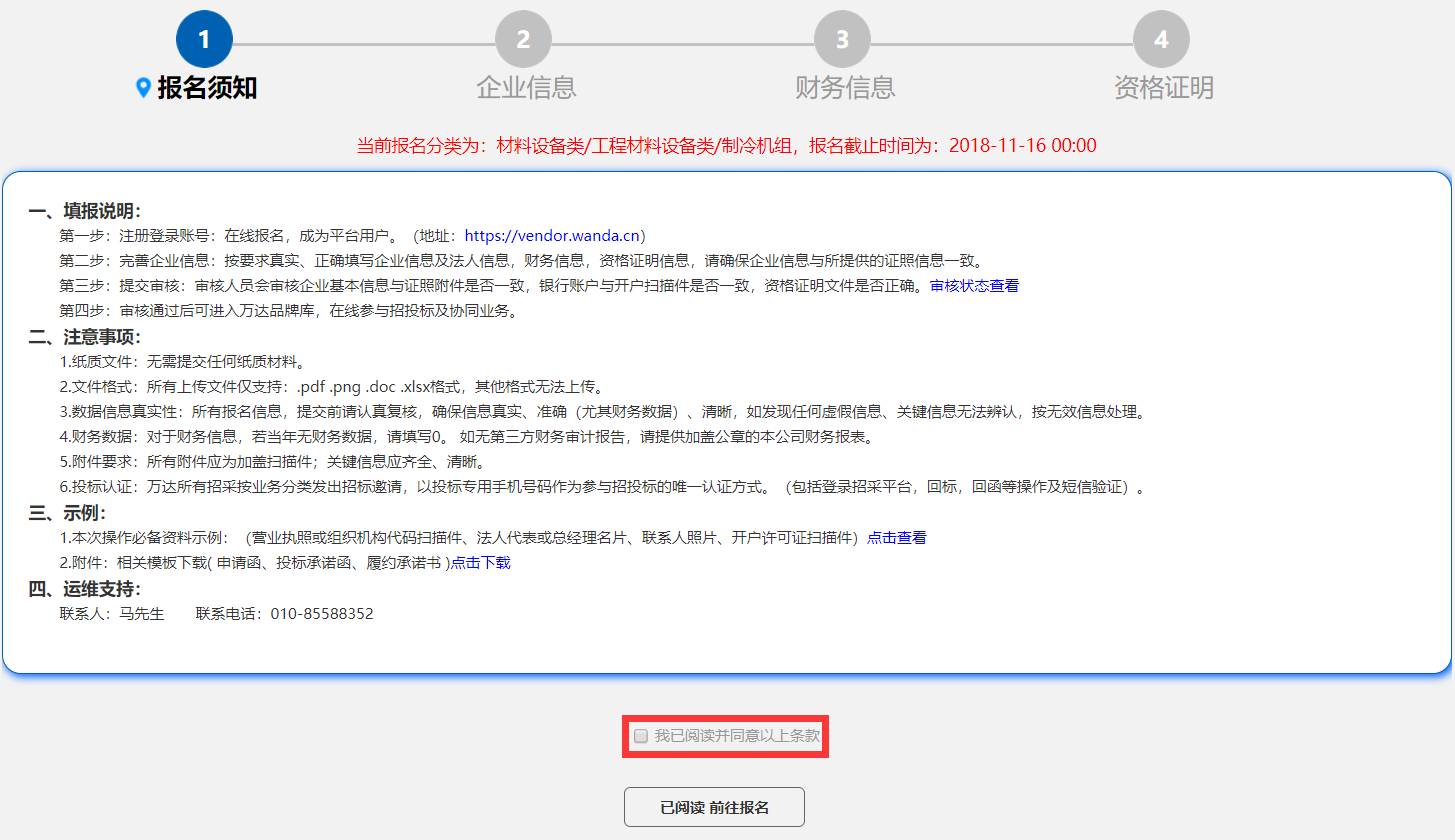Click the 5.附件要求 note line
The height and width of the screenshot is (840, 1455).
click(x=272, y=462)
